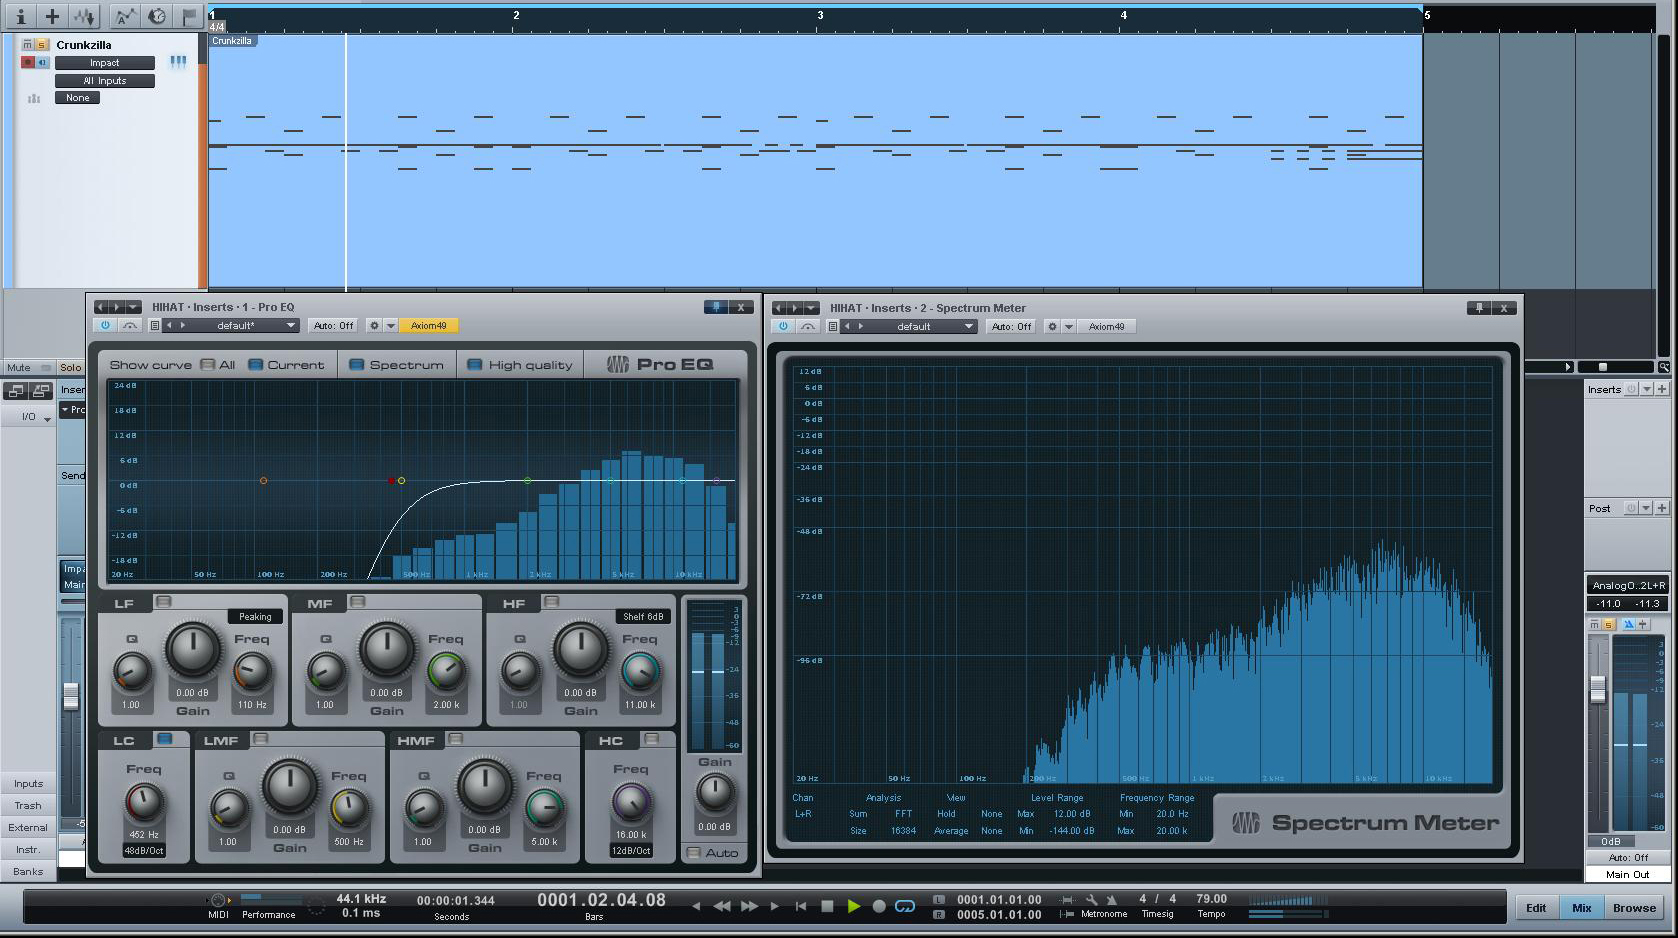Toggle monitor on Crunkzilla track

click(x=42, y=62)
